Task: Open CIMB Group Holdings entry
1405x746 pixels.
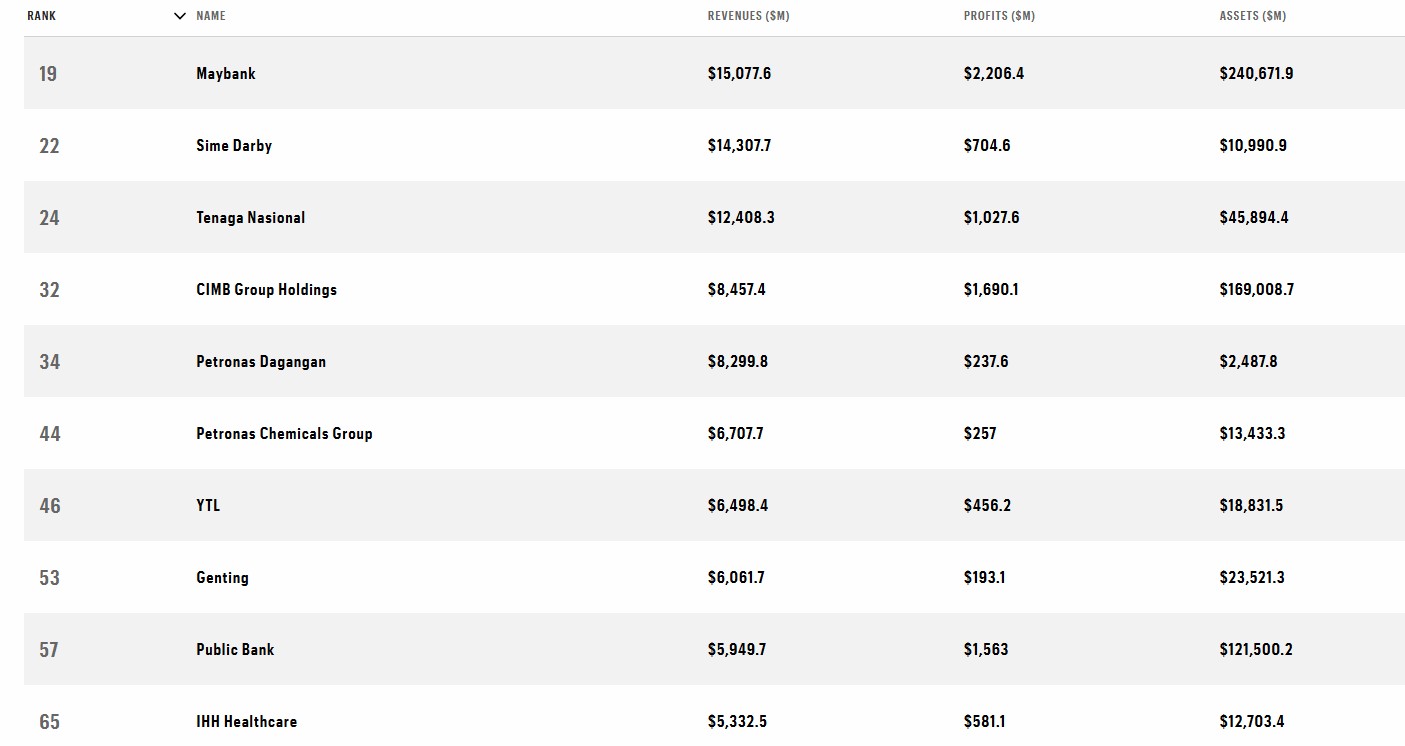Action: tap(267, 290)
